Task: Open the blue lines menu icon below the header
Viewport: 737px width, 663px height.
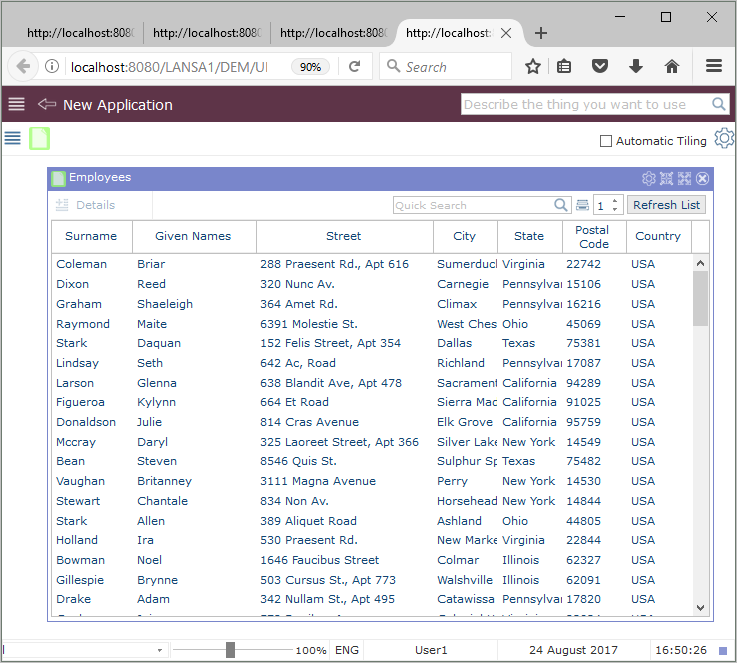Action: [x=13, y=138]
